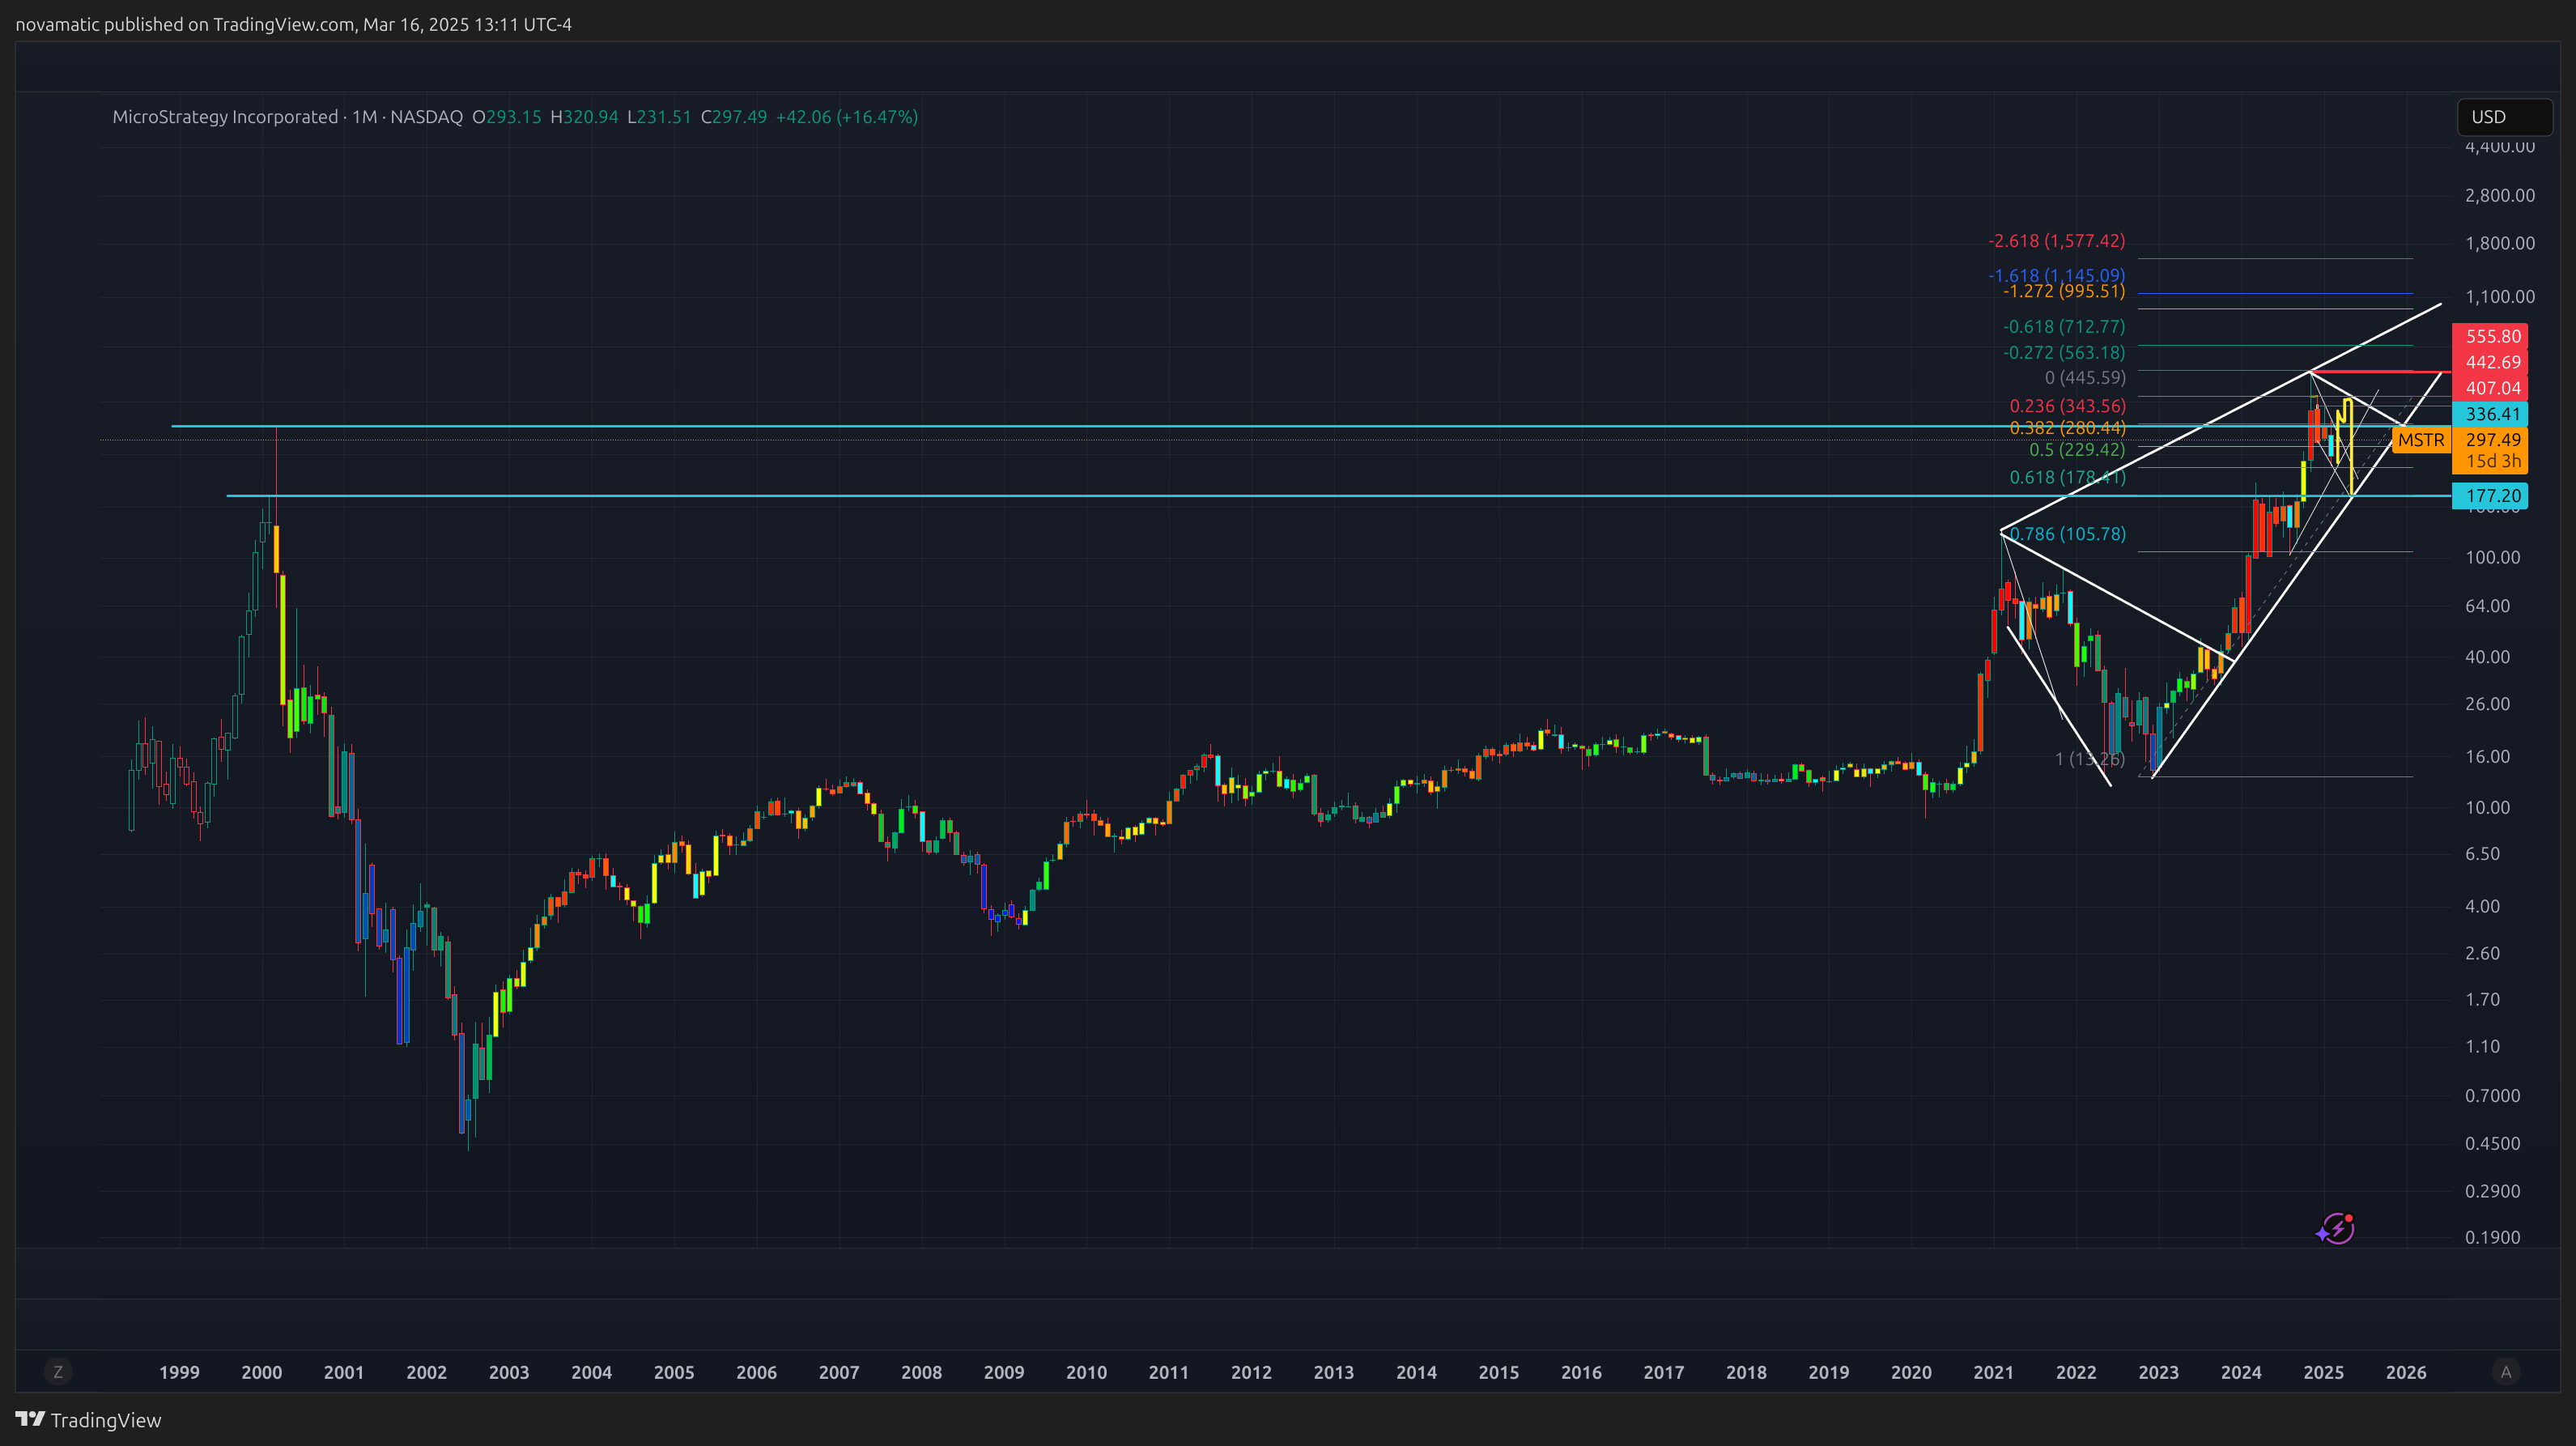The height and width of the screenshot is (1446, 2576).
Task: Click the MicroStrategy Incorporated chart title
Action: pyautogui.click(x=225, y=117)
